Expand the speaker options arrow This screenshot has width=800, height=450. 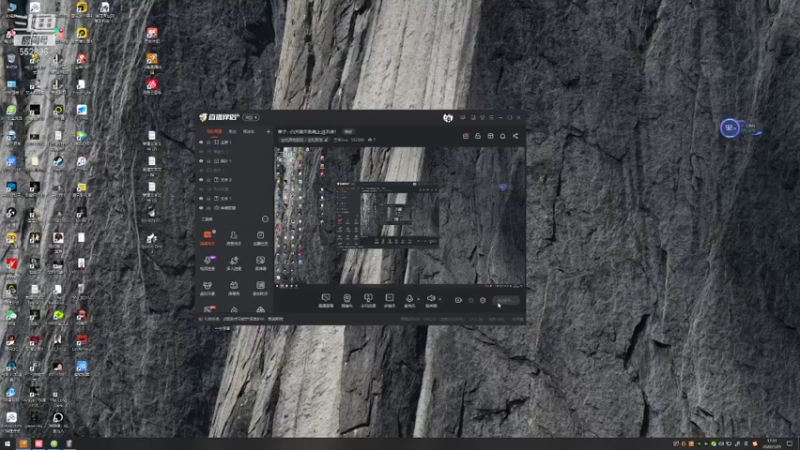pos(440,299)
